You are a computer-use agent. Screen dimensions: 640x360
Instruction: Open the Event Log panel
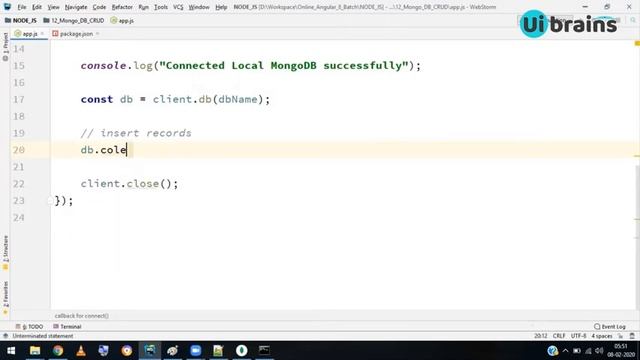pos(610,327)
